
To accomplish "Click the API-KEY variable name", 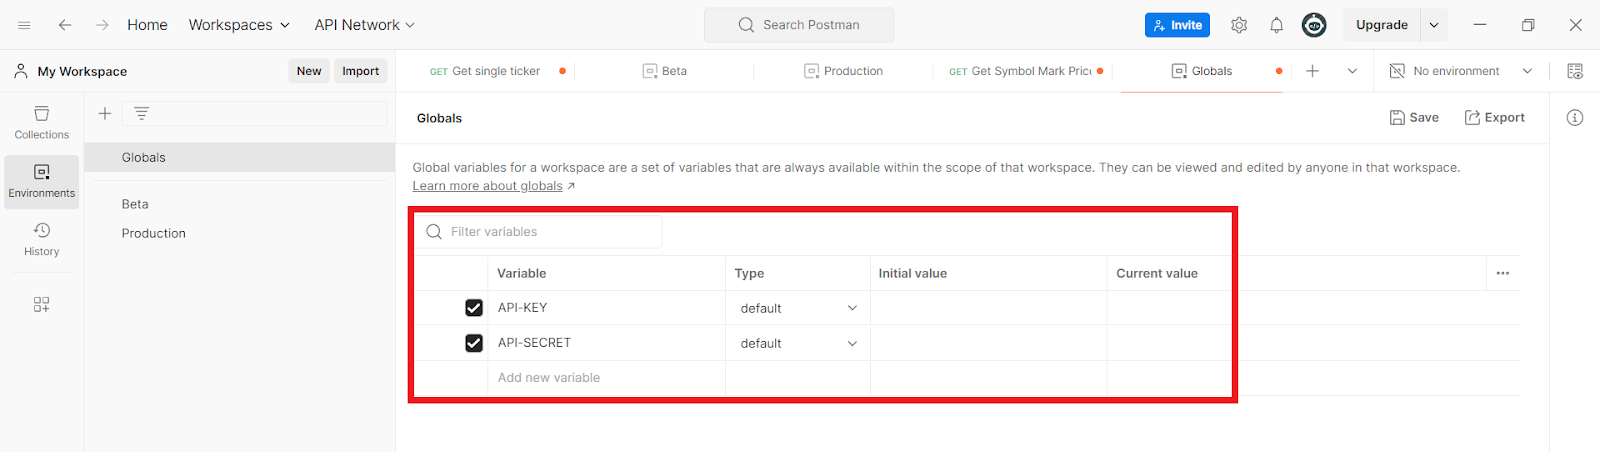I will point(523,308).
